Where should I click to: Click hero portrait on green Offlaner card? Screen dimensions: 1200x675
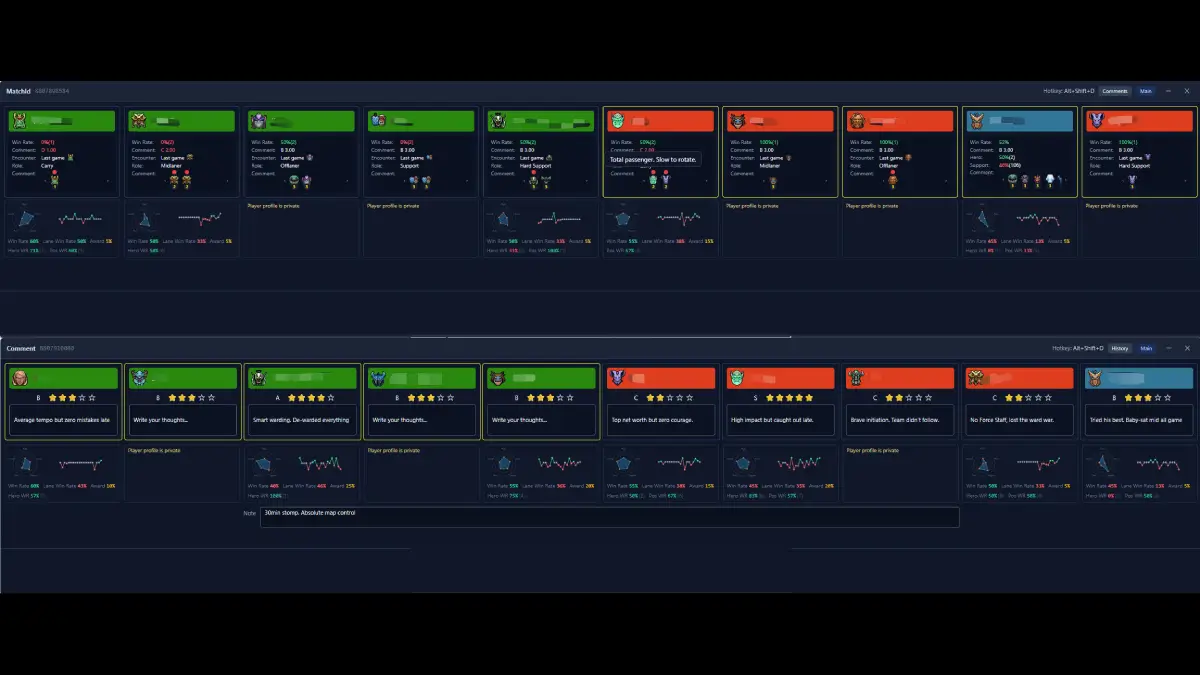pos(258,121)
